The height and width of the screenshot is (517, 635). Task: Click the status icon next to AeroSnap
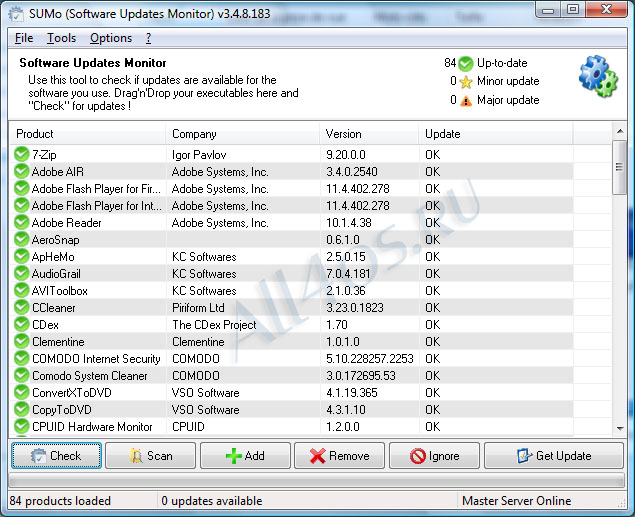(x=21, y=239)
